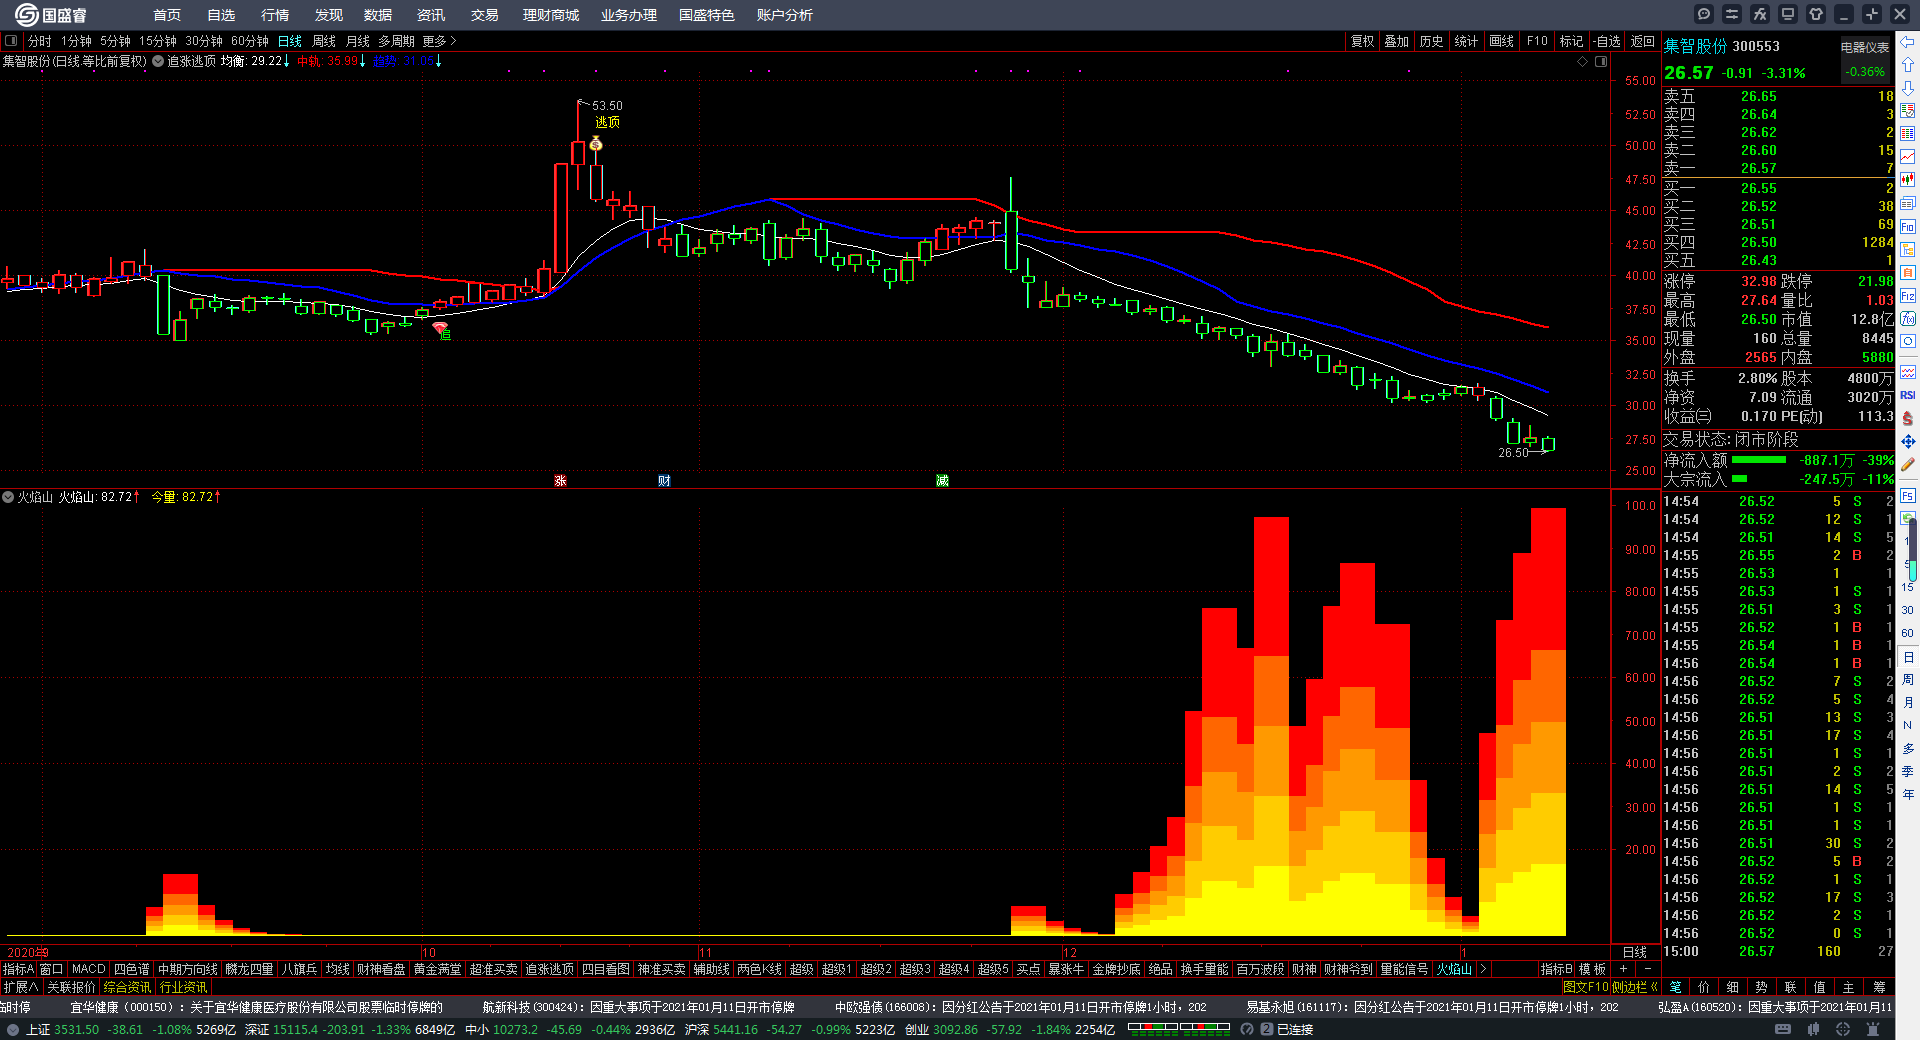The height and width of the screenshot is (1040, 1920).
Task: Switch to the 60分钟 period tab
Action: tap(250, 41)
